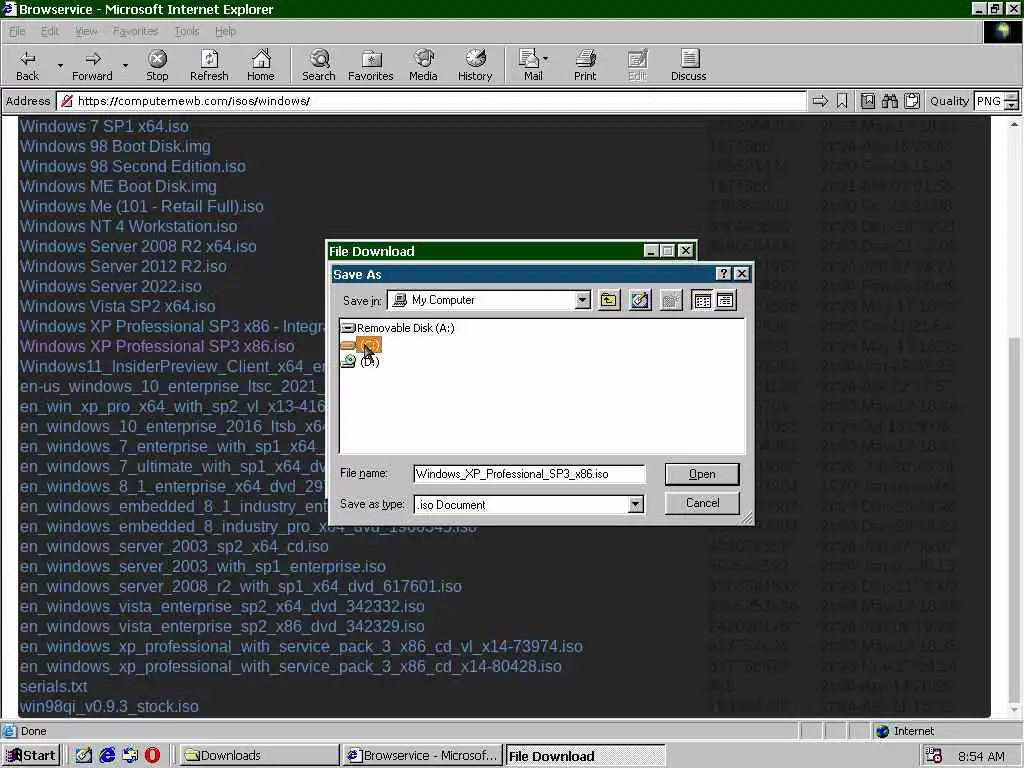This screenshot has height=768, width=1024.
Task: Open the View menu
Action: tap(86, 31)
